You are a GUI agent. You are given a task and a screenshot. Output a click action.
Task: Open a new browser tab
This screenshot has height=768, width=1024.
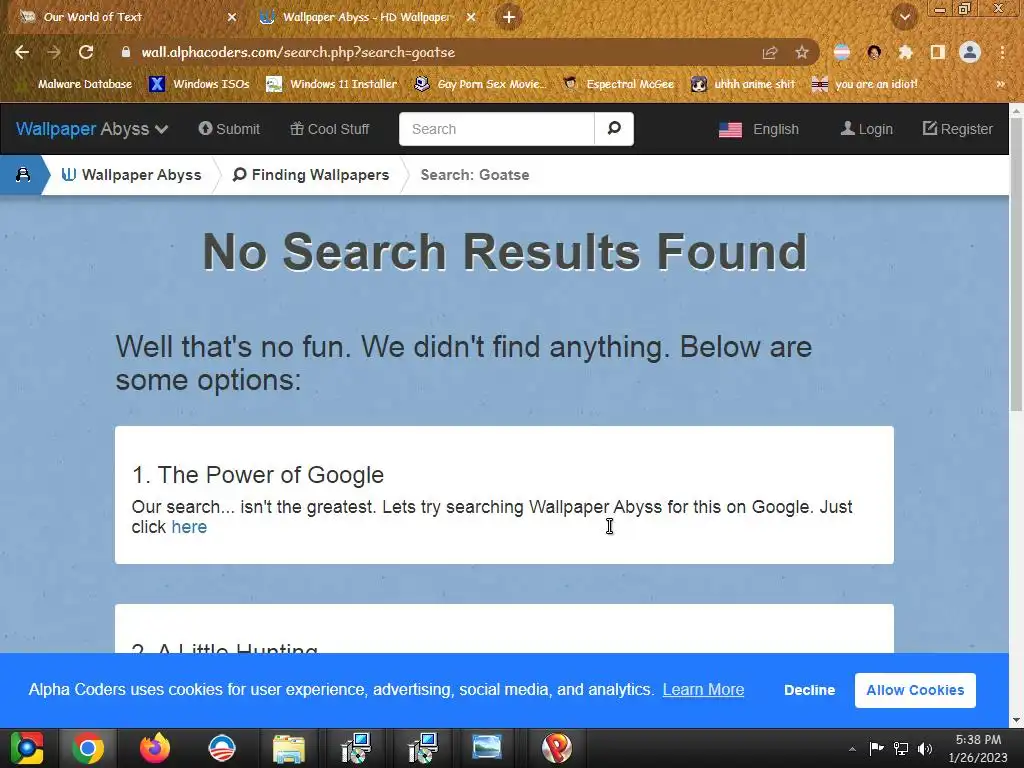[x=509, y=17]
